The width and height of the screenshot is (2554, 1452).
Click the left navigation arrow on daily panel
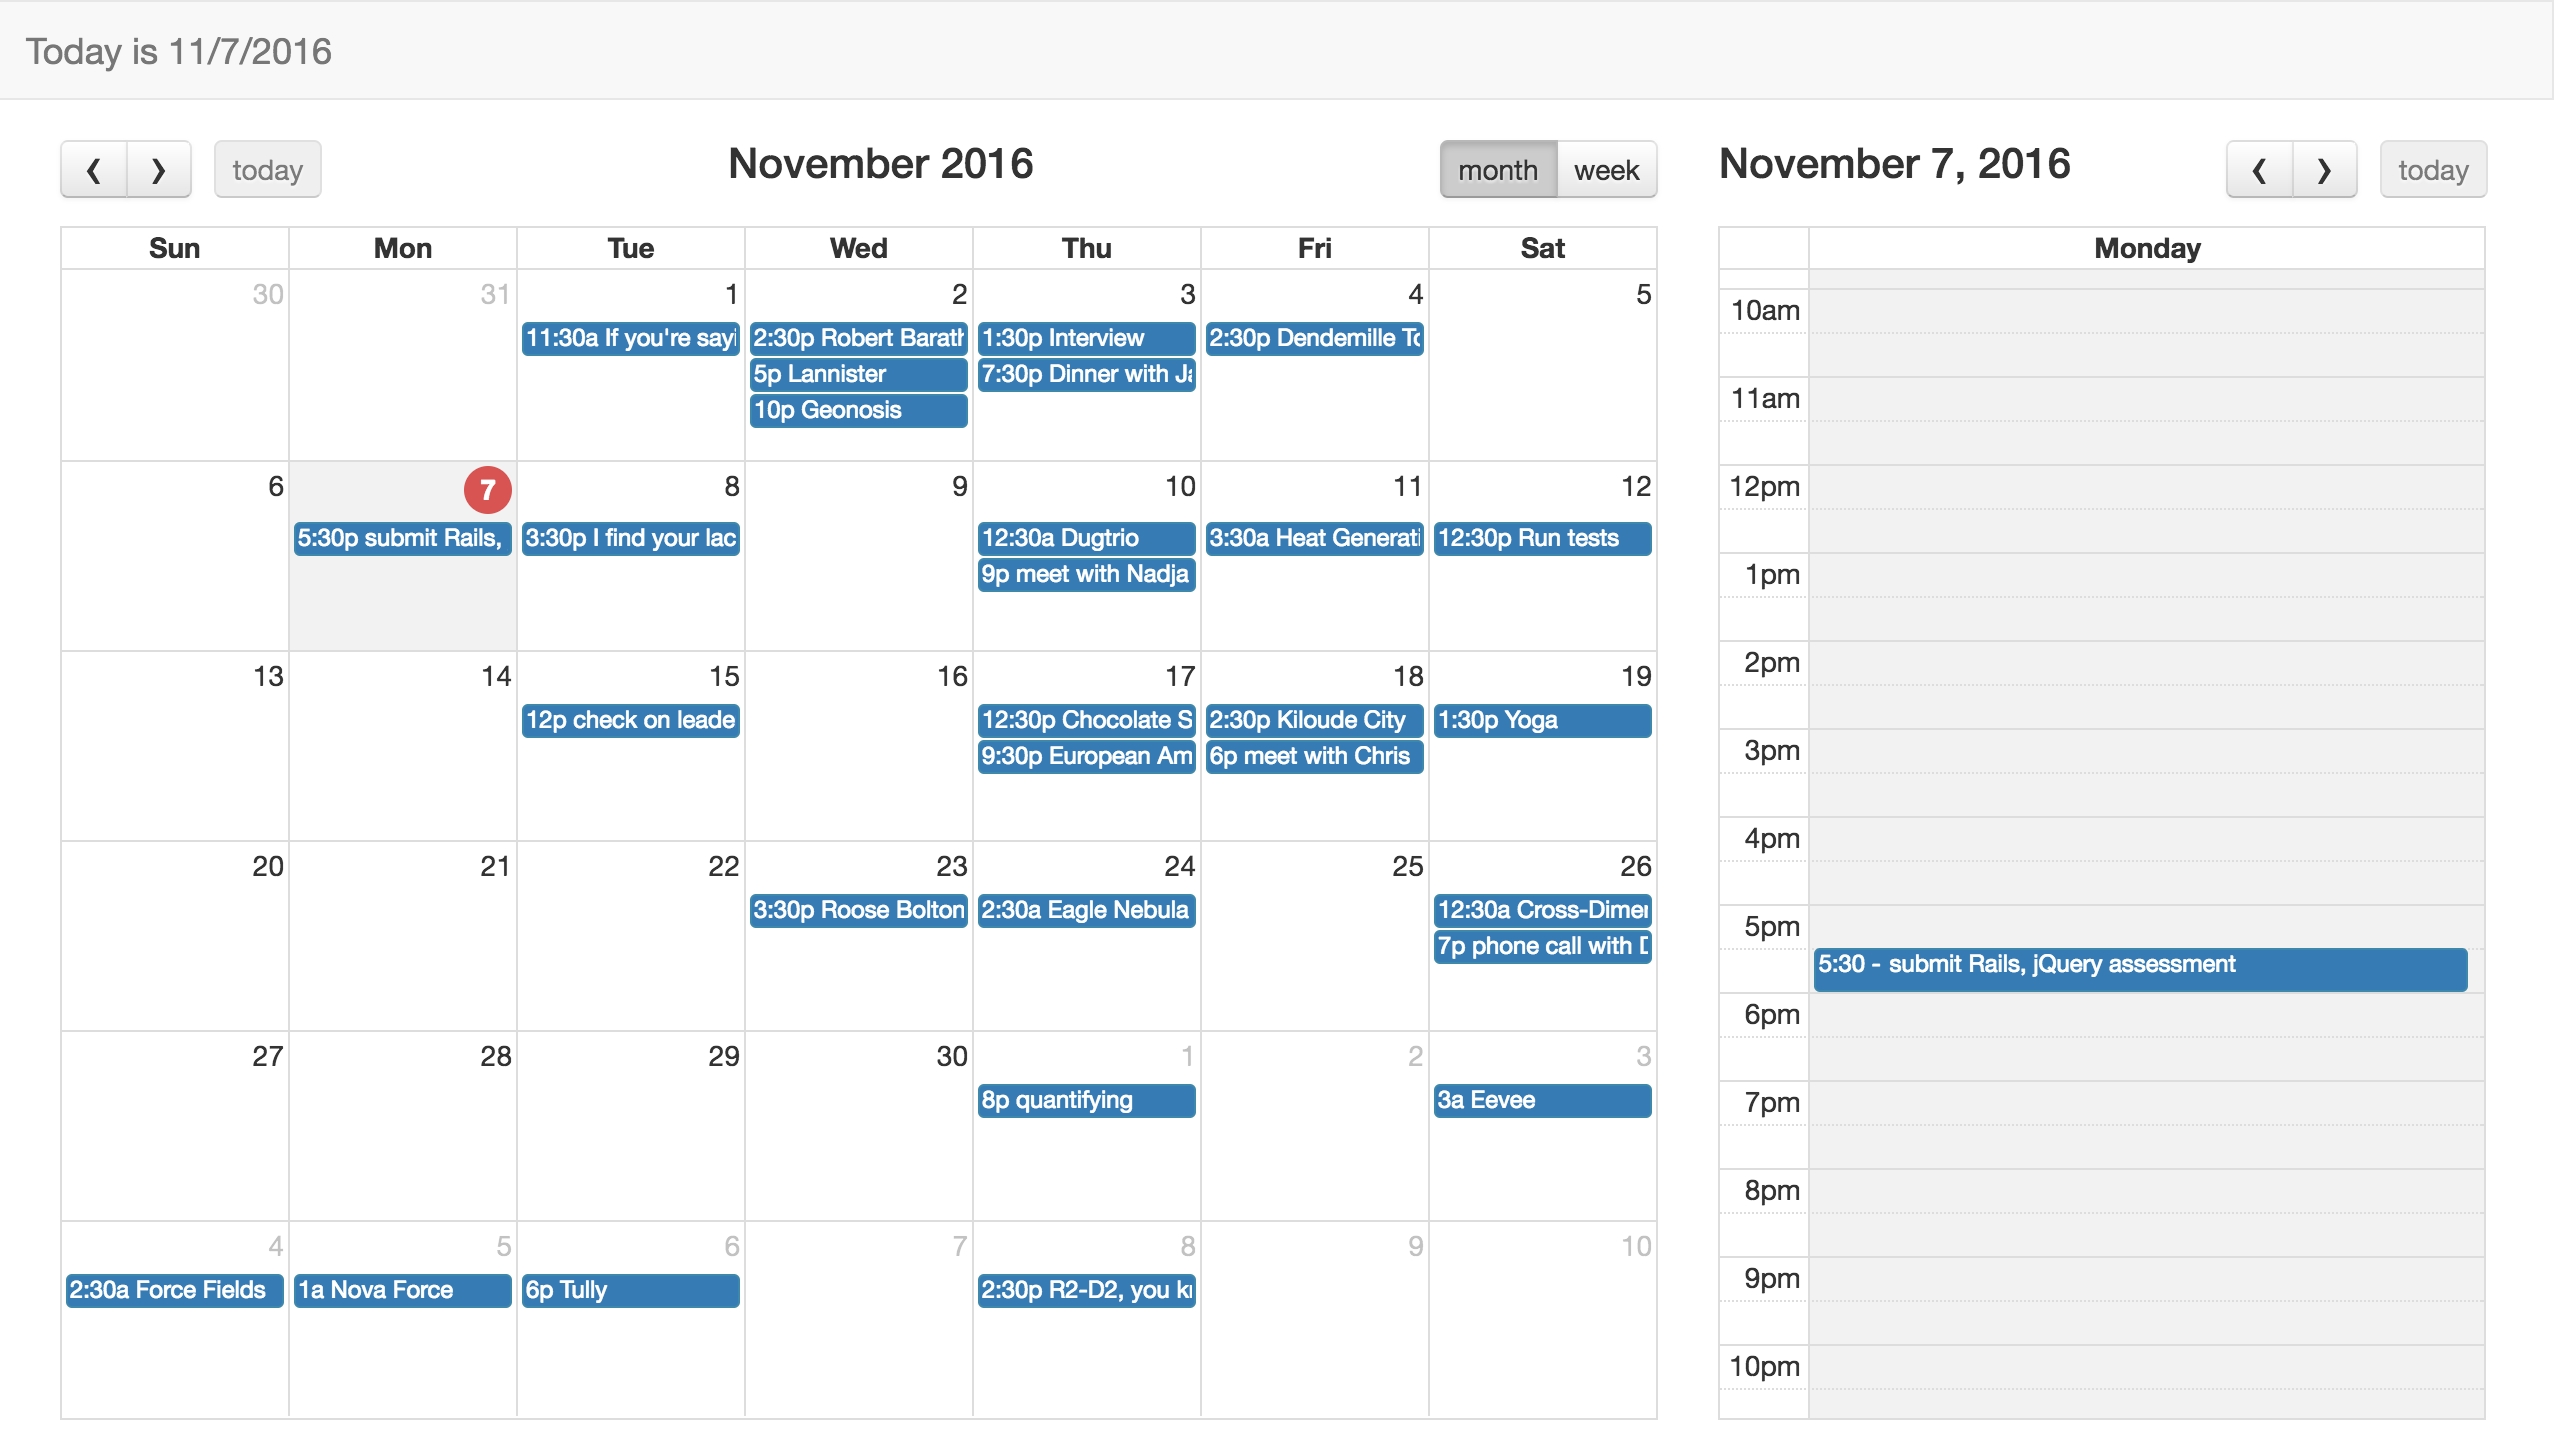pyautogui.click(x=2259, y=170)
